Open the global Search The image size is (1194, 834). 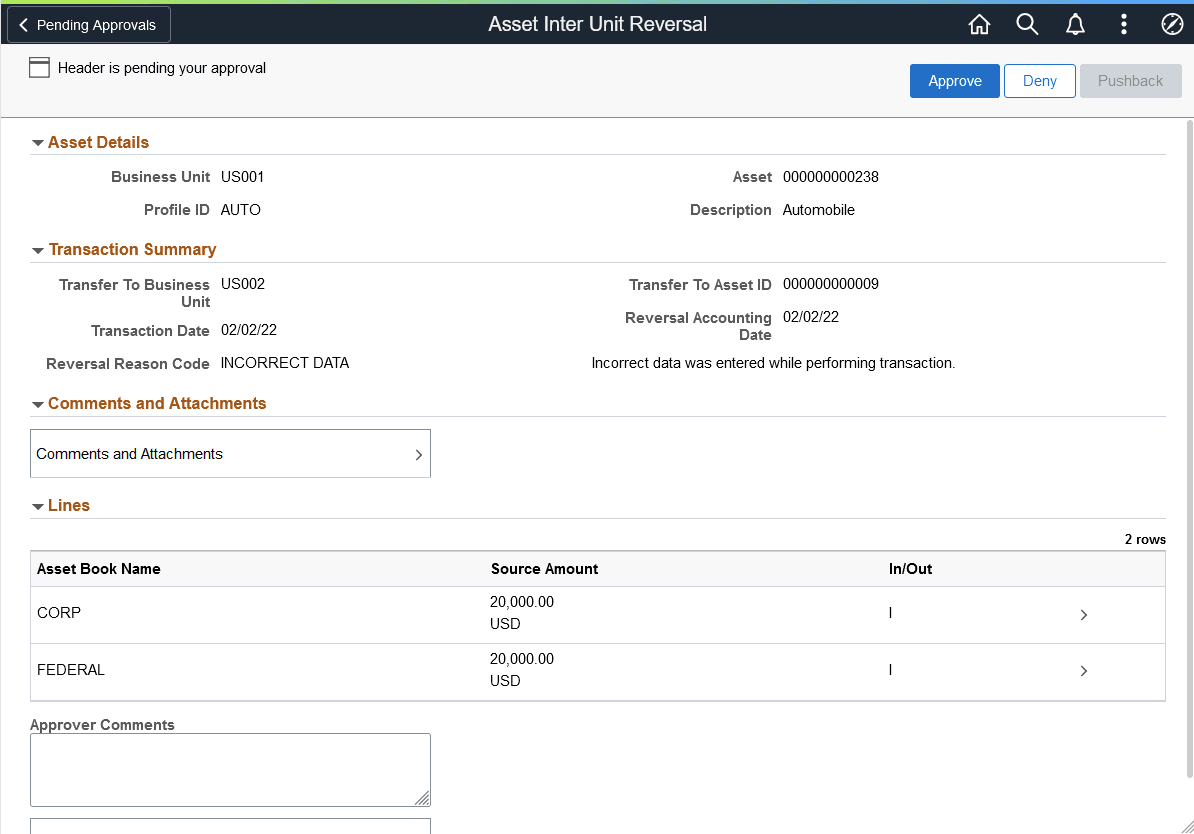1027,23
